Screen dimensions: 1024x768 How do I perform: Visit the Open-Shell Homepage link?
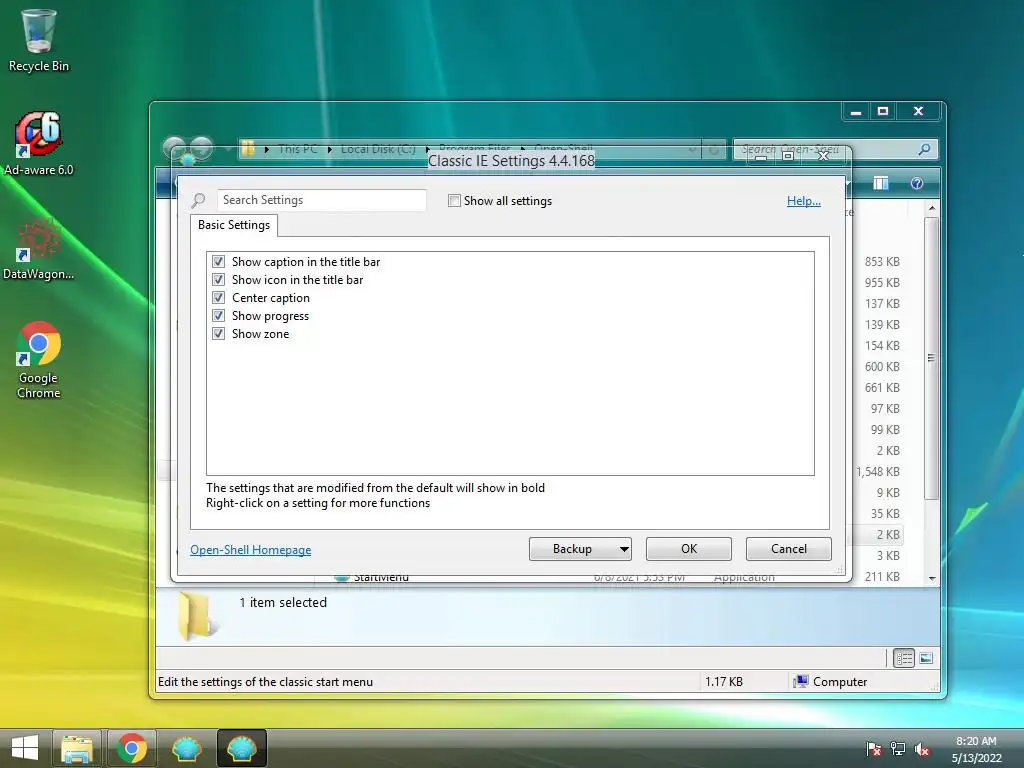click(251, 550)
